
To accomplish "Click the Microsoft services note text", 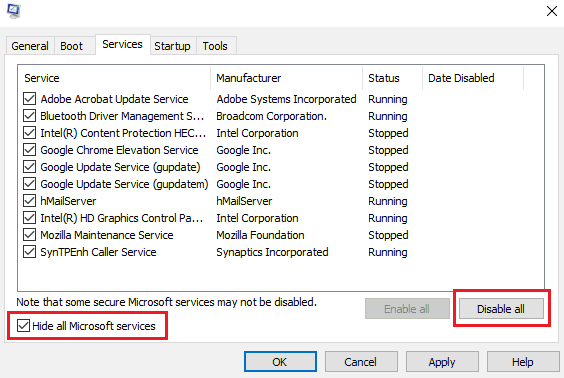I will tap(167, 302).
